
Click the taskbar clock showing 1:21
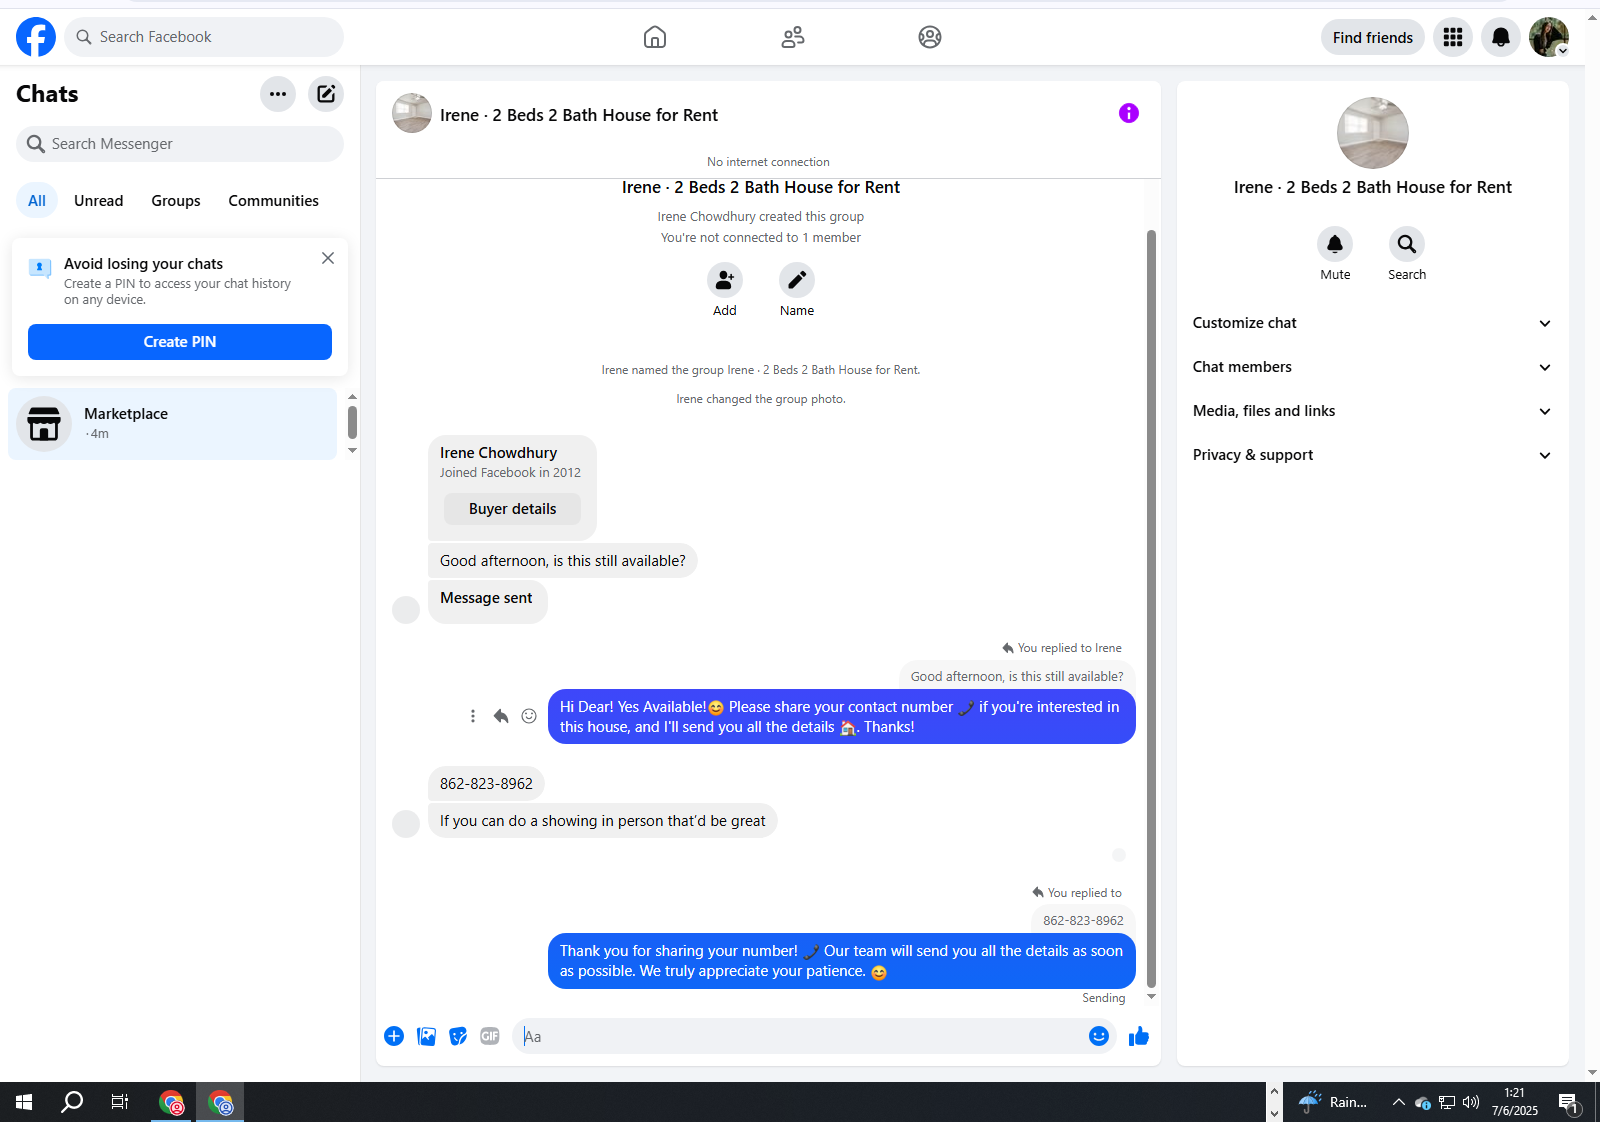1515,1102
